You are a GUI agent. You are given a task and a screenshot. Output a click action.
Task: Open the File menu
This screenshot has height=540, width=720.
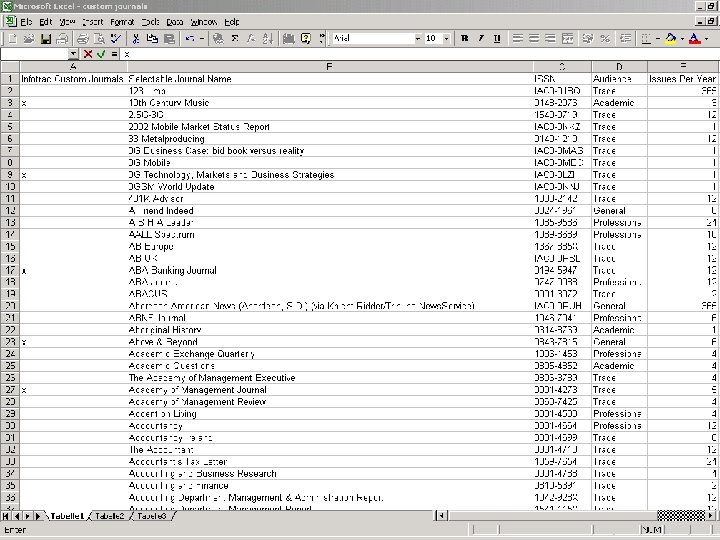26,22
